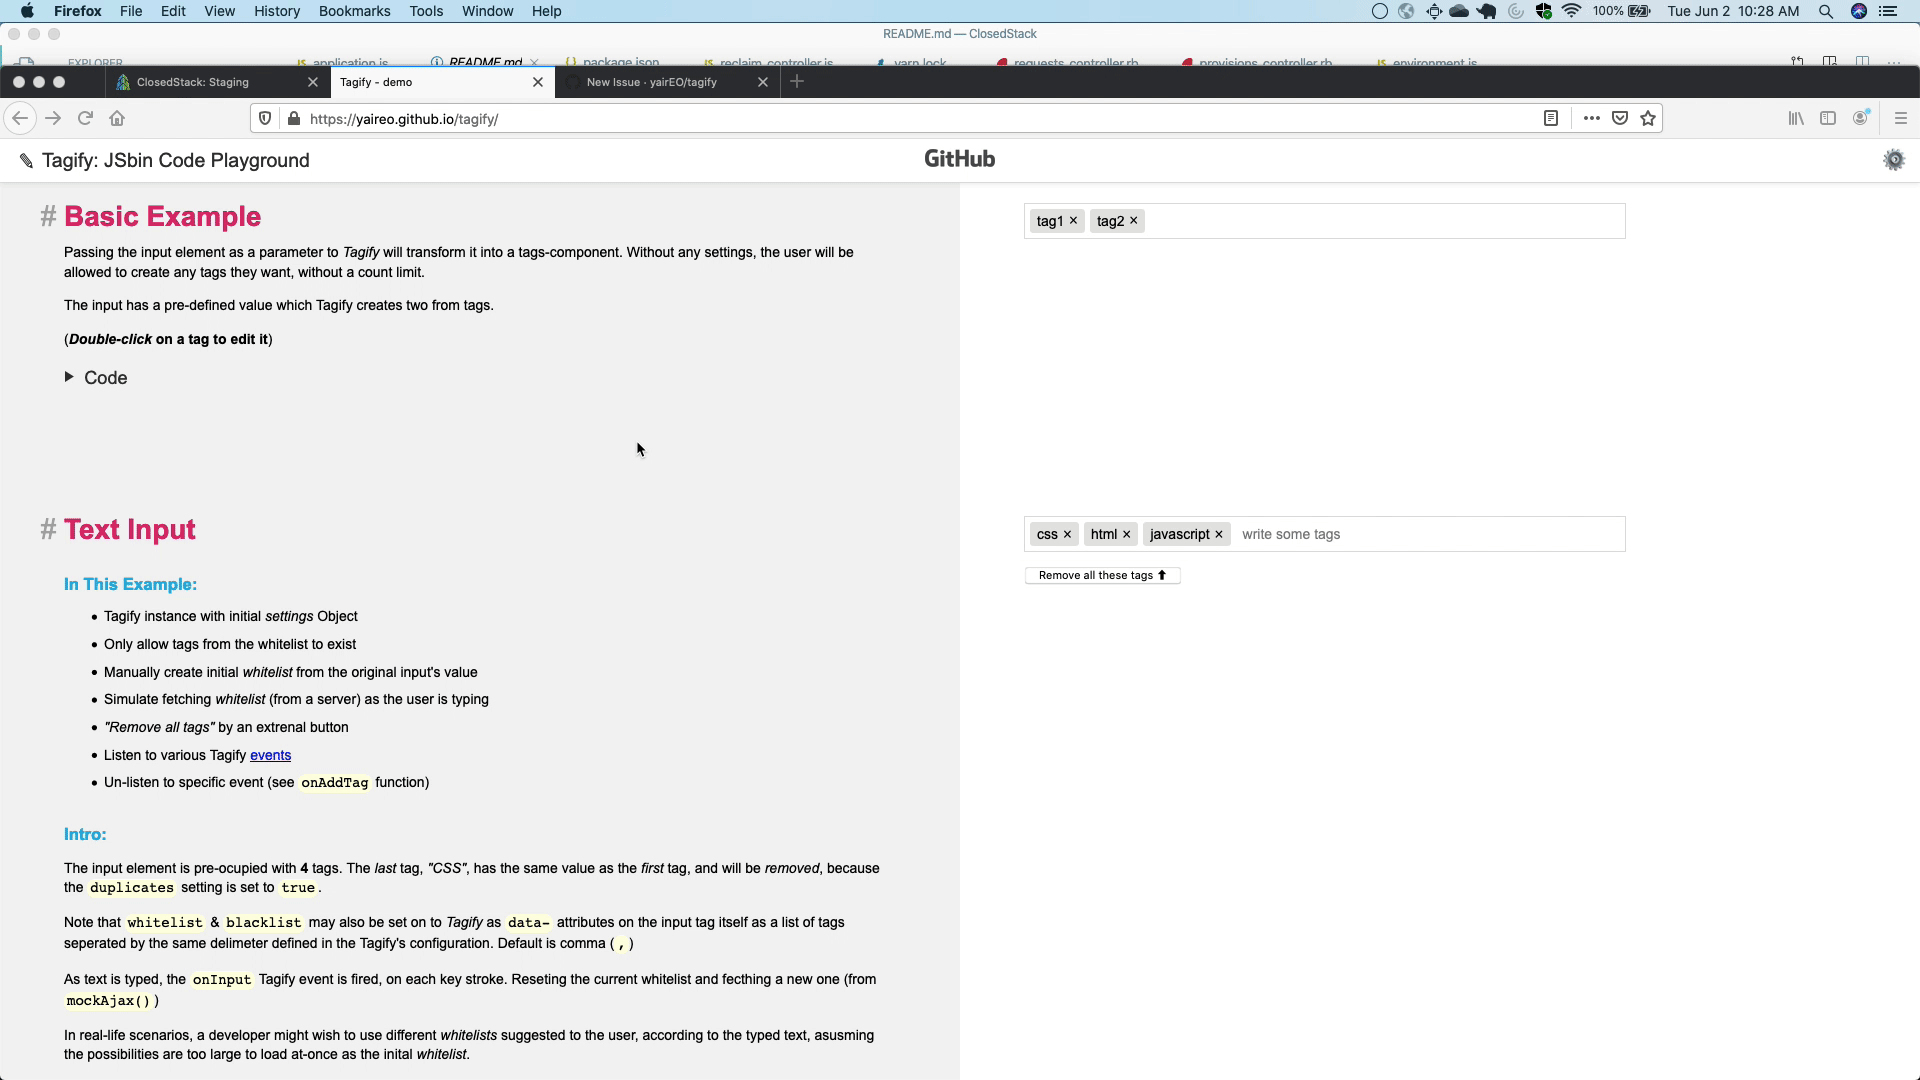Remove the css tag
The image size is (1920, 1080).
pos(1067,534)
